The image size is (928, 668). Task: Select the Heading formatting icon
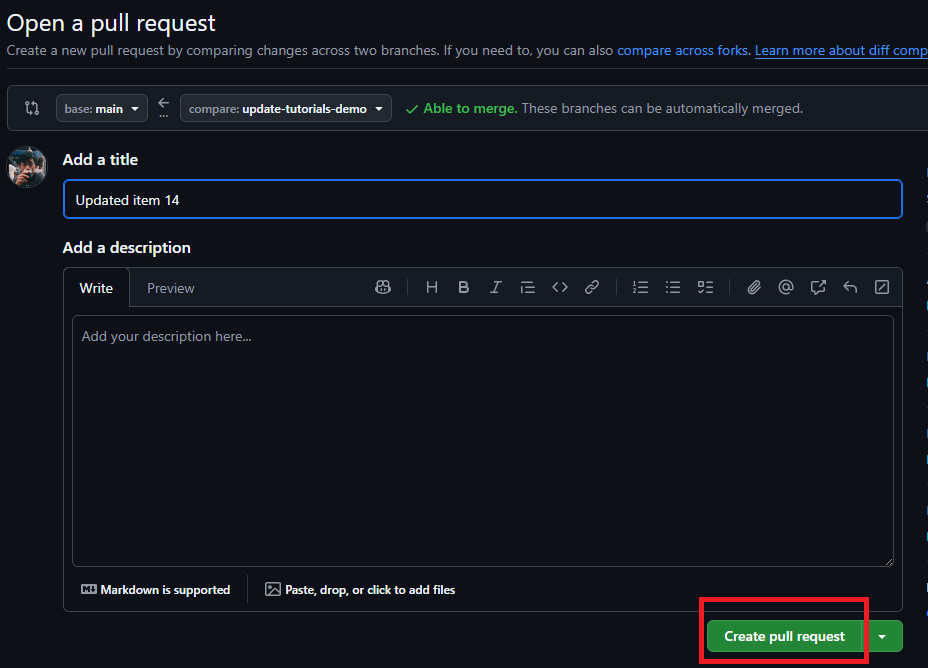coord(431,287)
